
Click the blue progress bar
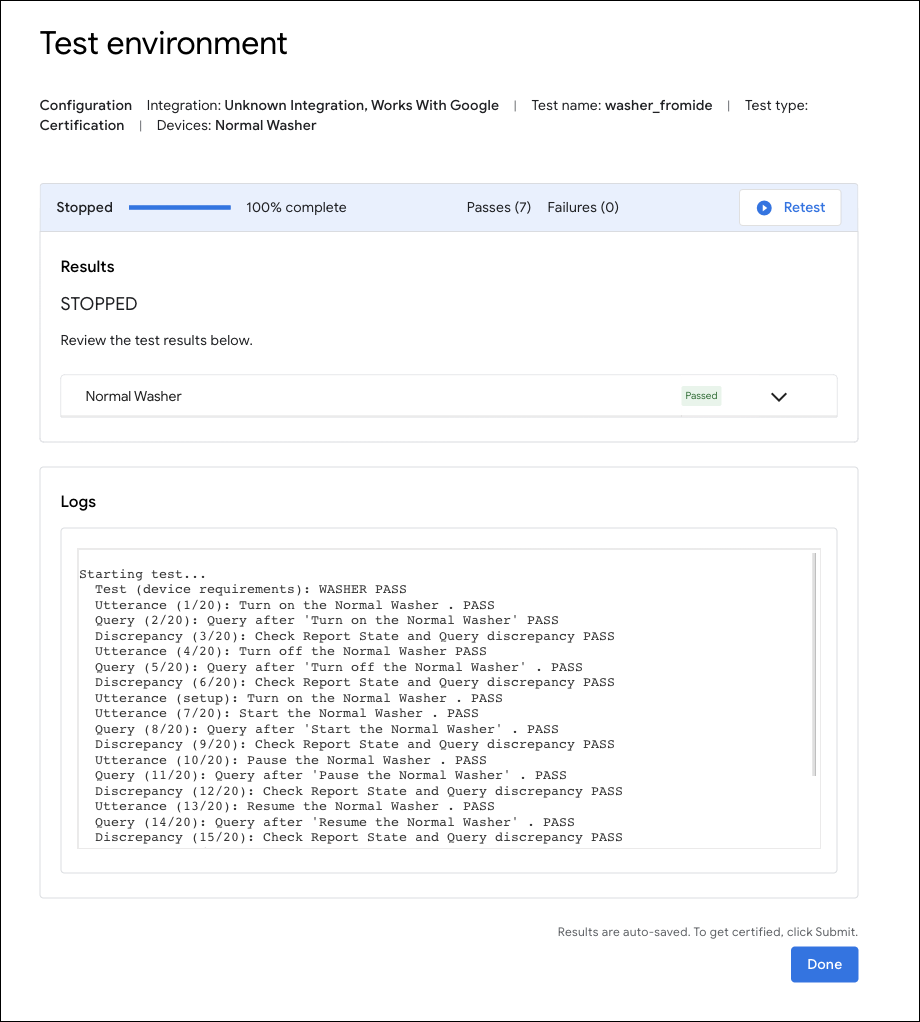[179, 207]
